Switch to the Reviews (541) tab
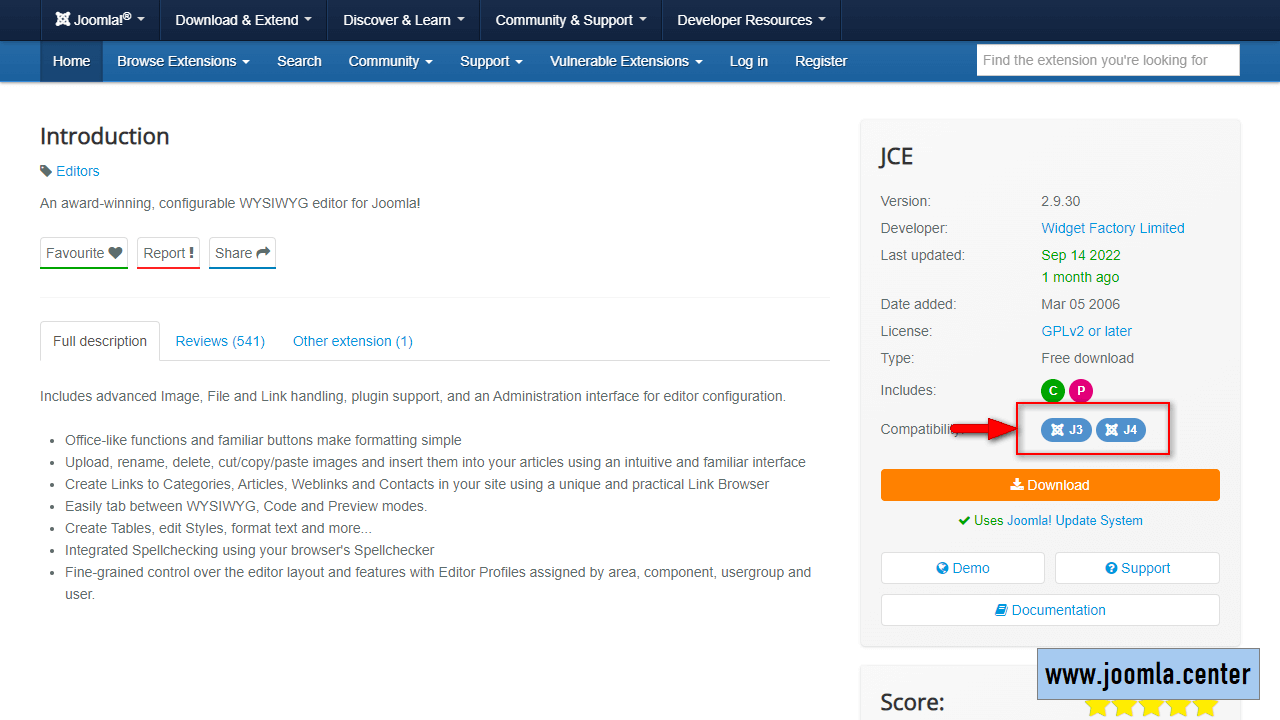This screenshot has width=1280, height=720. (x=220, y=341)
